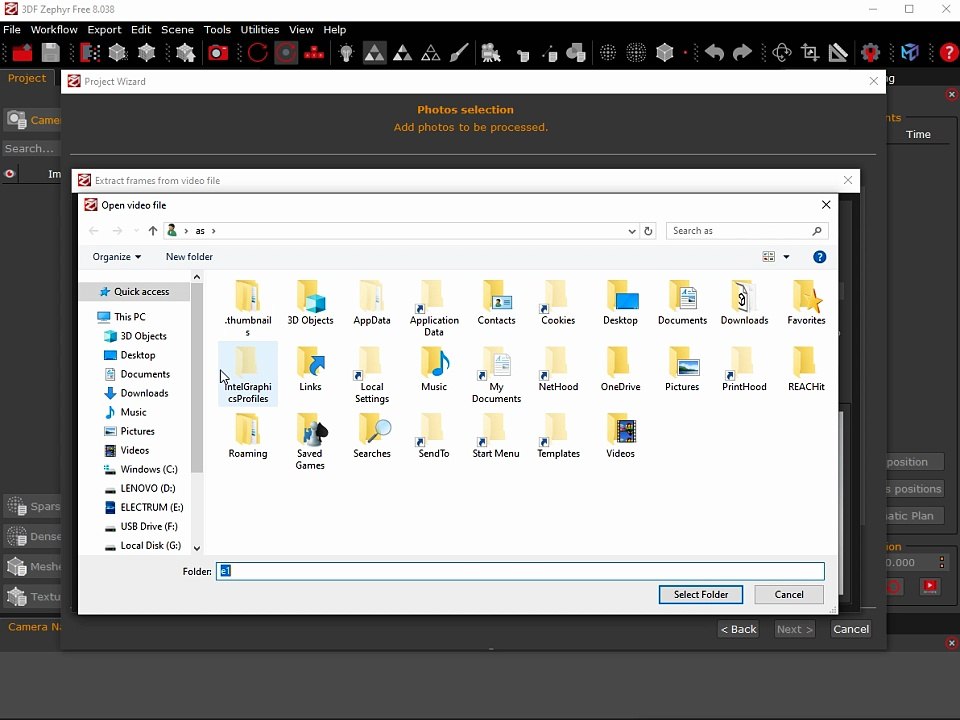The width and height of the screenshot is (960, 720).
Task: Select the Downloads folder in file list
Action: pos(744,303)
